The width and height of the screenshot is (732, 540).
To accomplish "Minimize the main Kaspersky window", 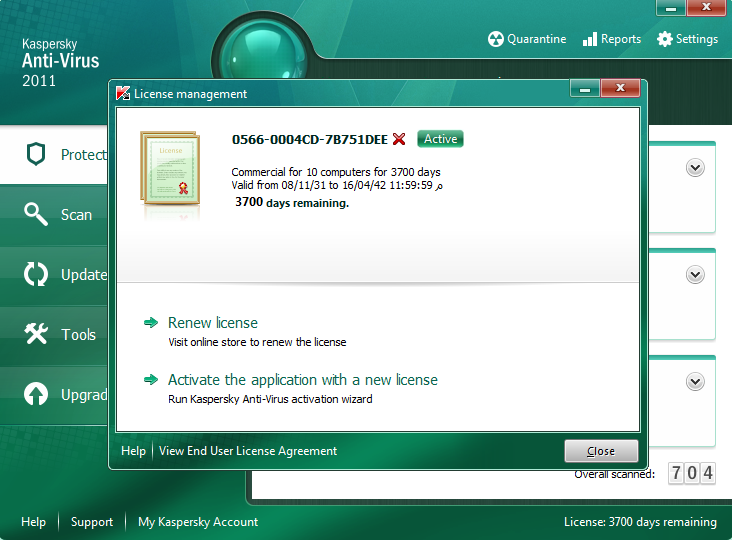I will click(x=671, y=8).
